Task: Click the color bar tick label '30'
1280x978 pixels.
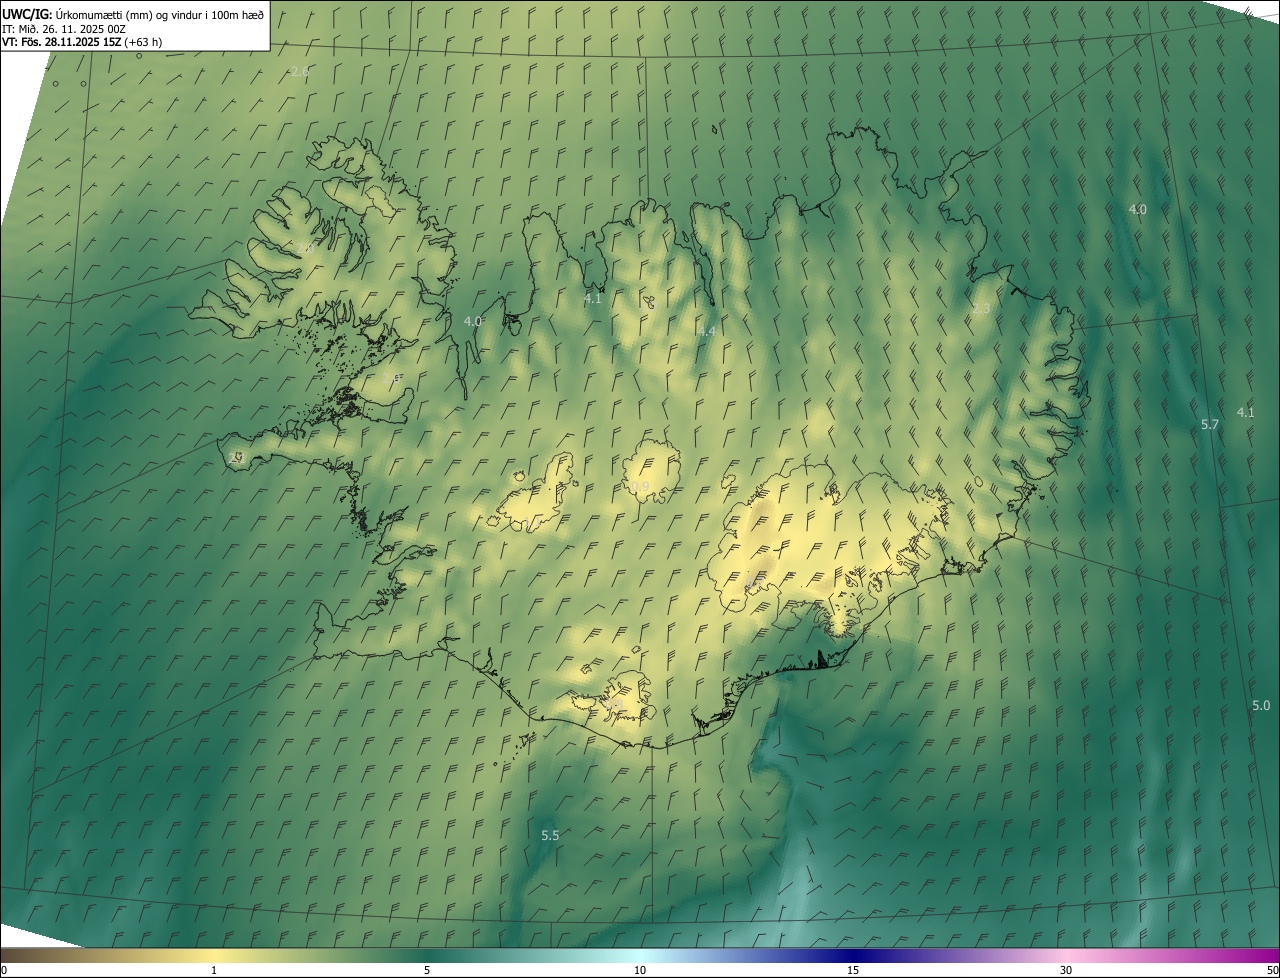Action: tap(1066, 970)
